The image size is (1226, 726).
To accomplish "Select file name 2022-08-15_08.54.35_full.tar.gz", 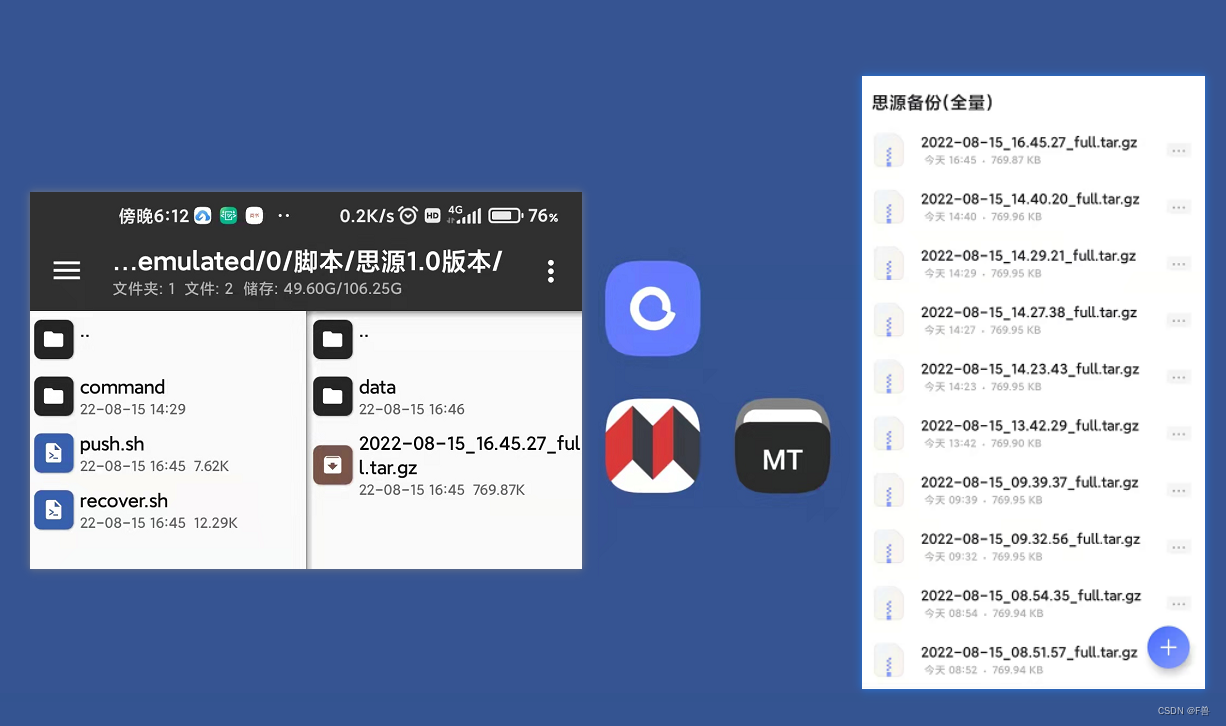I will tap(1031, 596).
